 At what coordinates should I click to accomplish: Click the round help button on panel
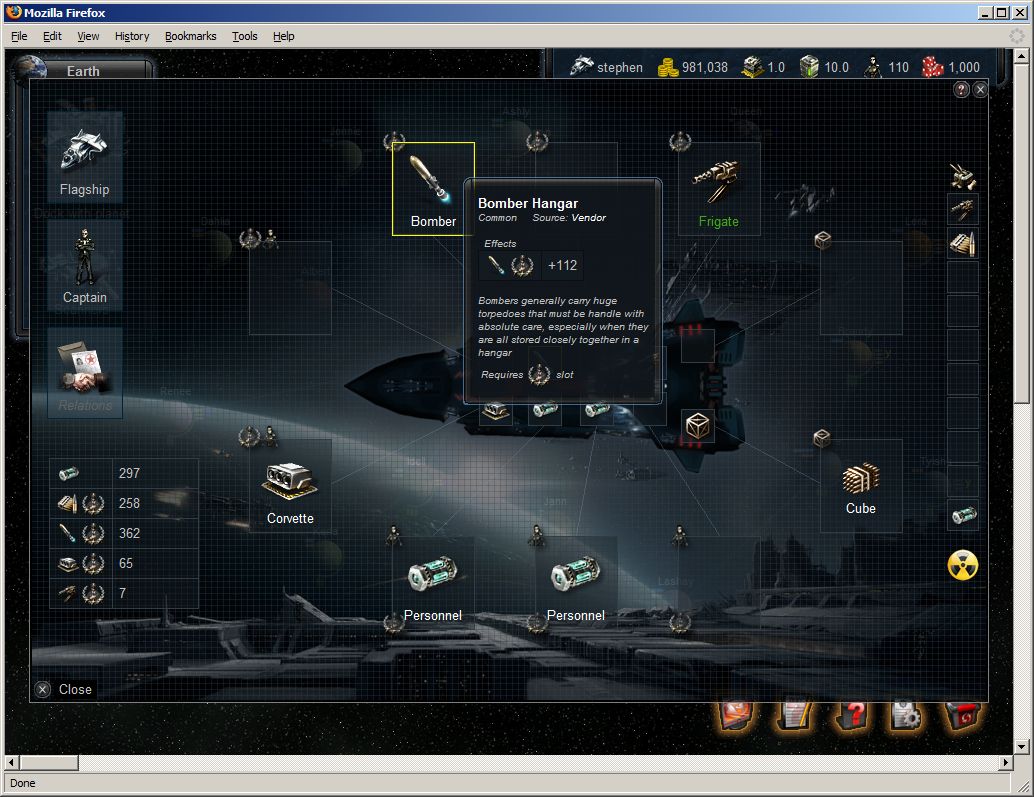pos(961,90)
